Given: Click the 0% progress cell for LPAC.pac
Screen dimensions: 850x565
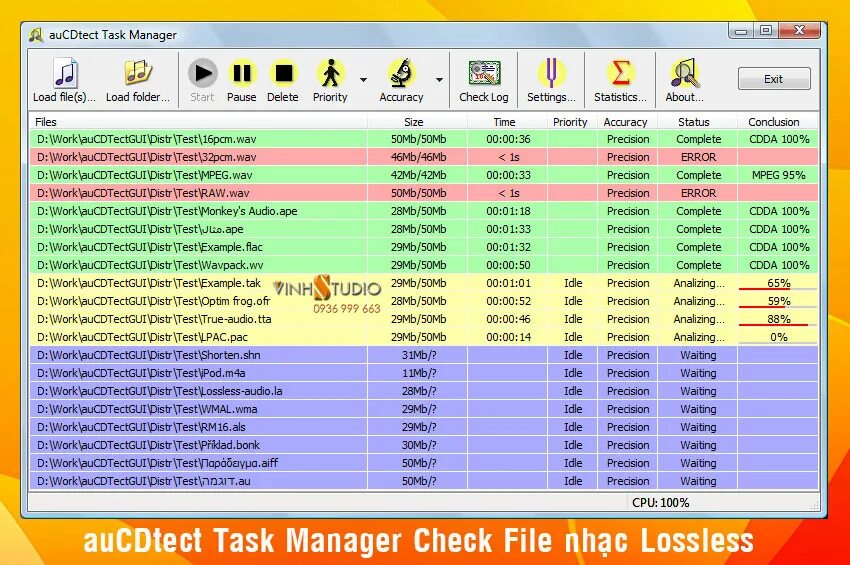Looking at the screenshot, I should (778, 337).
